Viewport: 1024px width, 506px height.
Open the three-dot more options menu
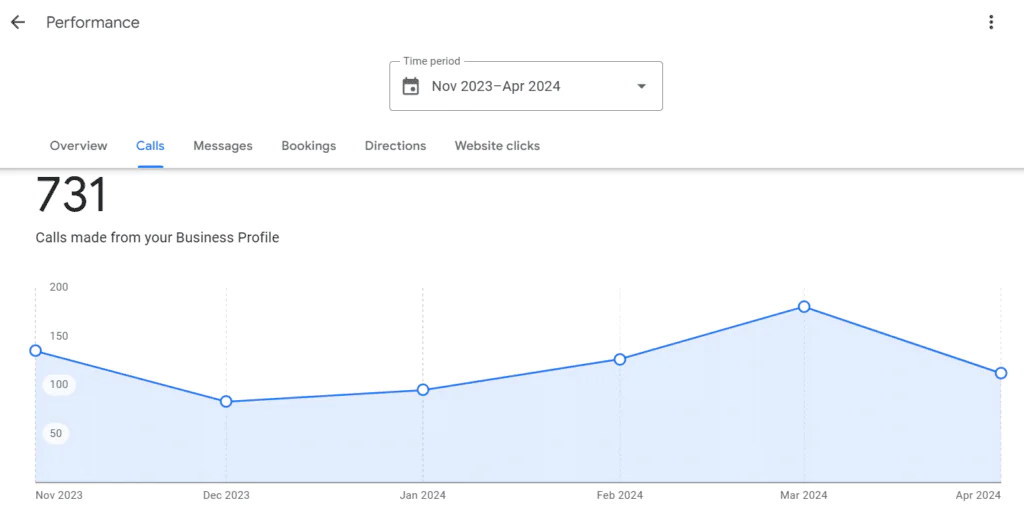[991, 22]
